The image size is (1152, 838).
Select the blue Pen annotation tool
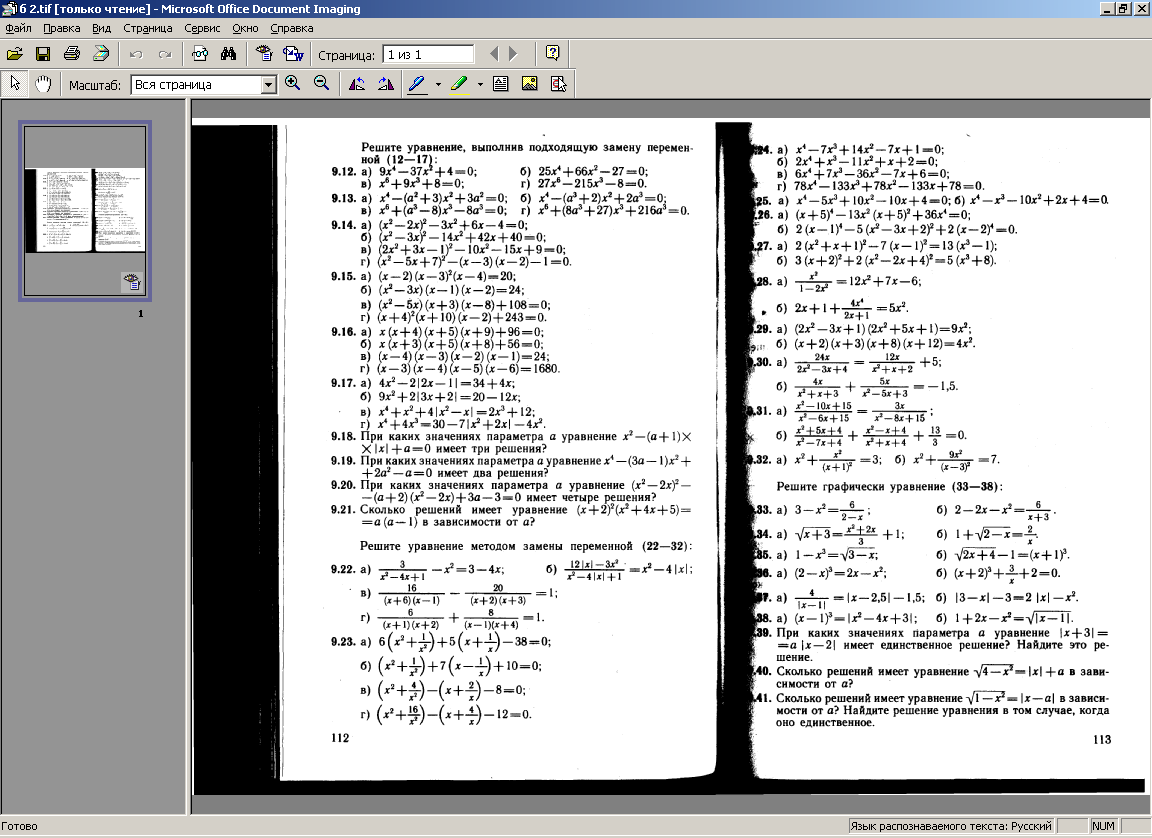[x=417, y=84]
